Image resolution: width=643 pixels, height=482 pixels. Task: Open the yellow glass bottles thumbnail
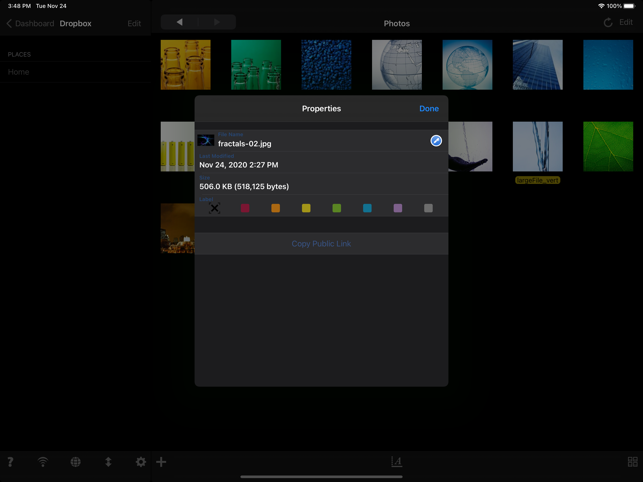(186, 65)
